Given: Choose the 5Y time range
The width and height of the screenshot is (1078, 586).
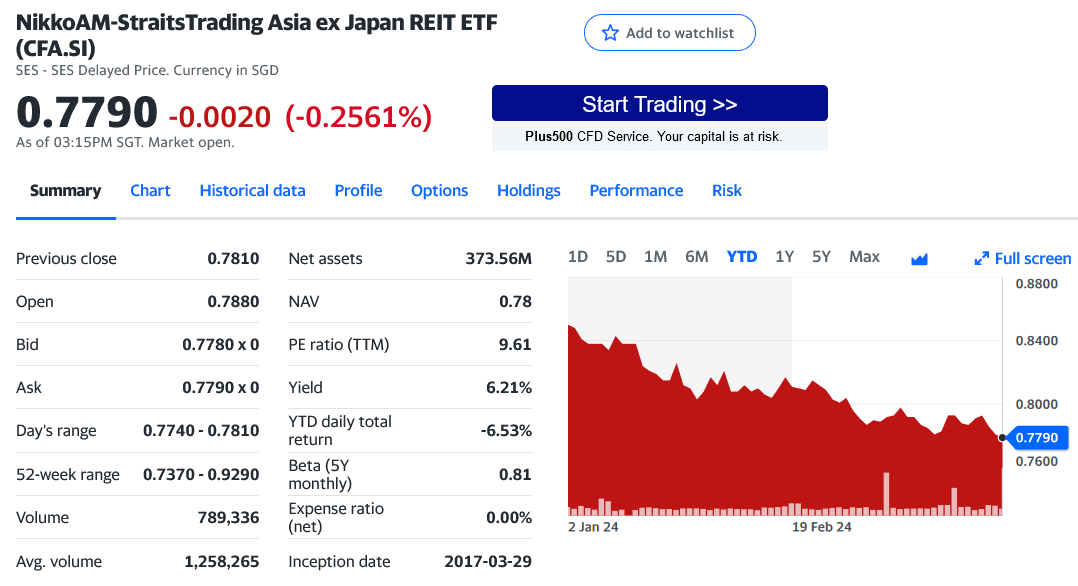Looking at the screenshot, I should pos(821,256).
